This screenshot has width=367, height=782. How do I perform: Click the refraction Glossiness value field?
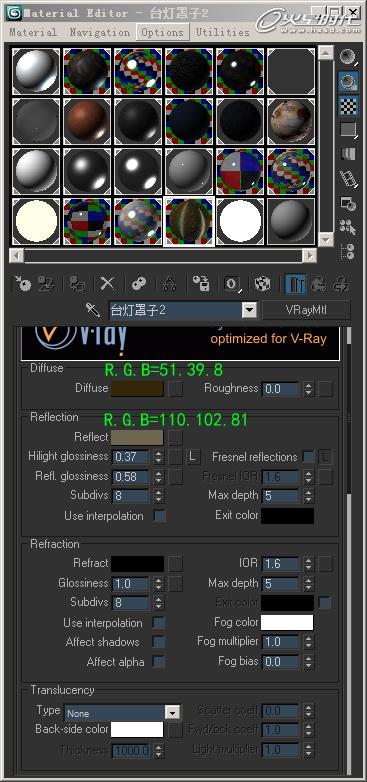coord(131,583)
